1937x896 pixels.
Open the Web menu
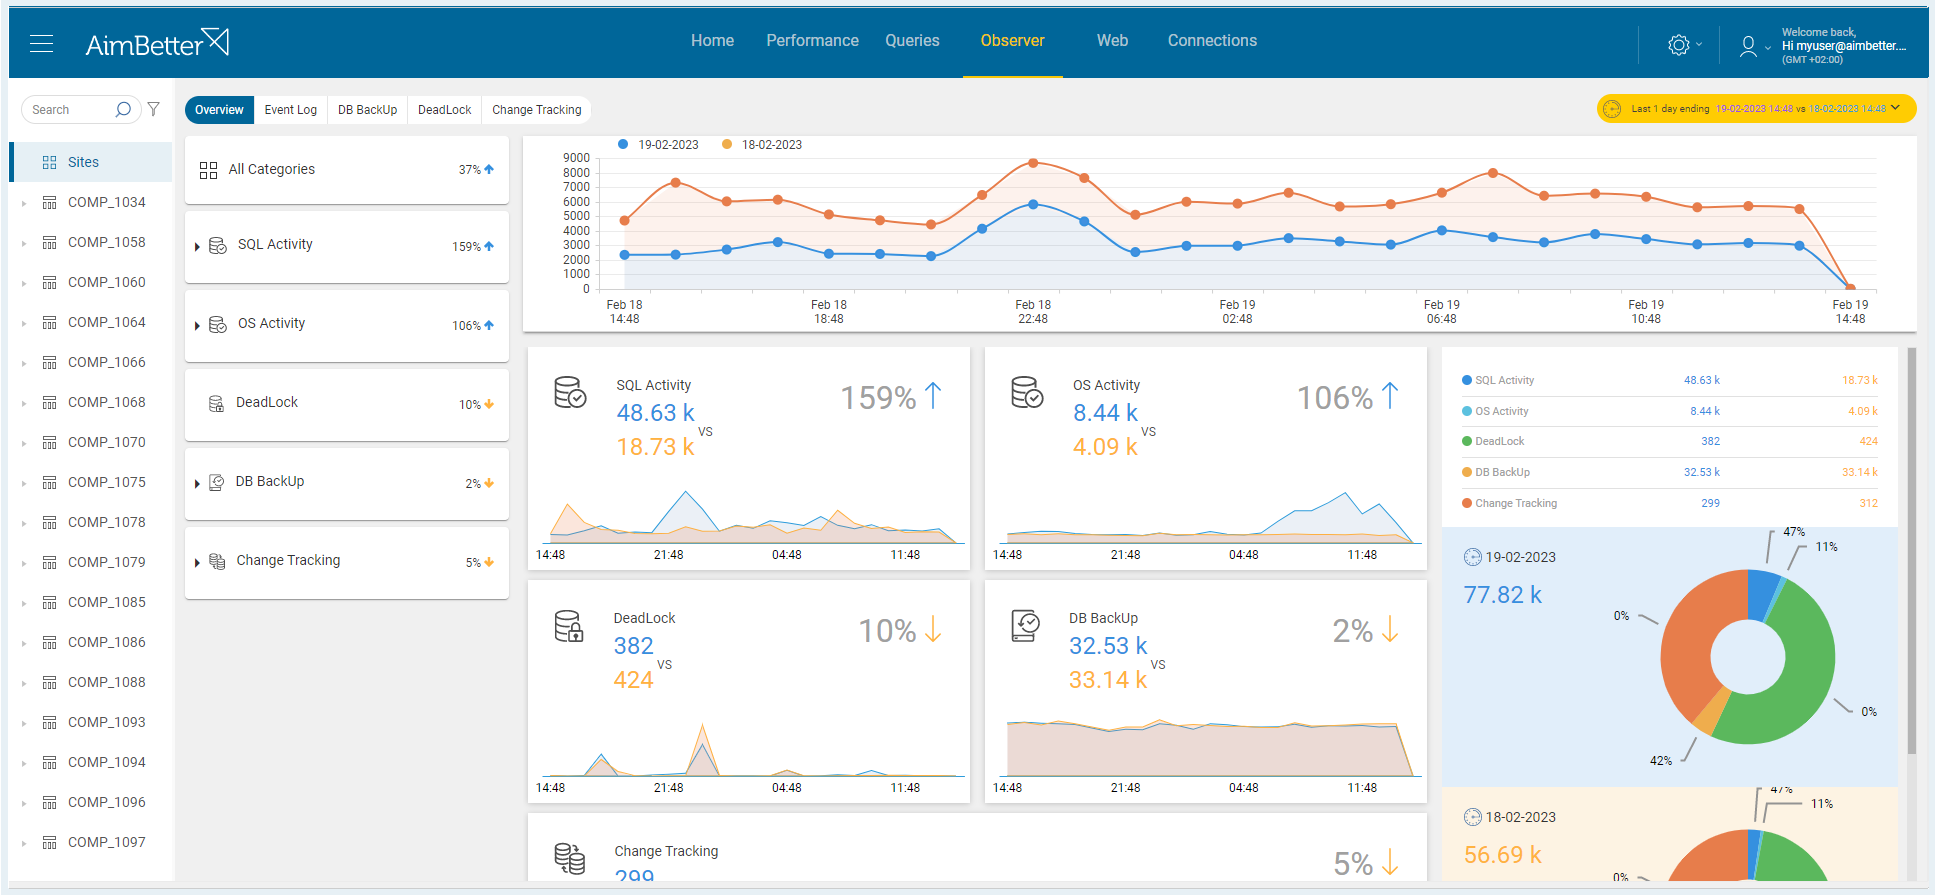point(1112,41)
